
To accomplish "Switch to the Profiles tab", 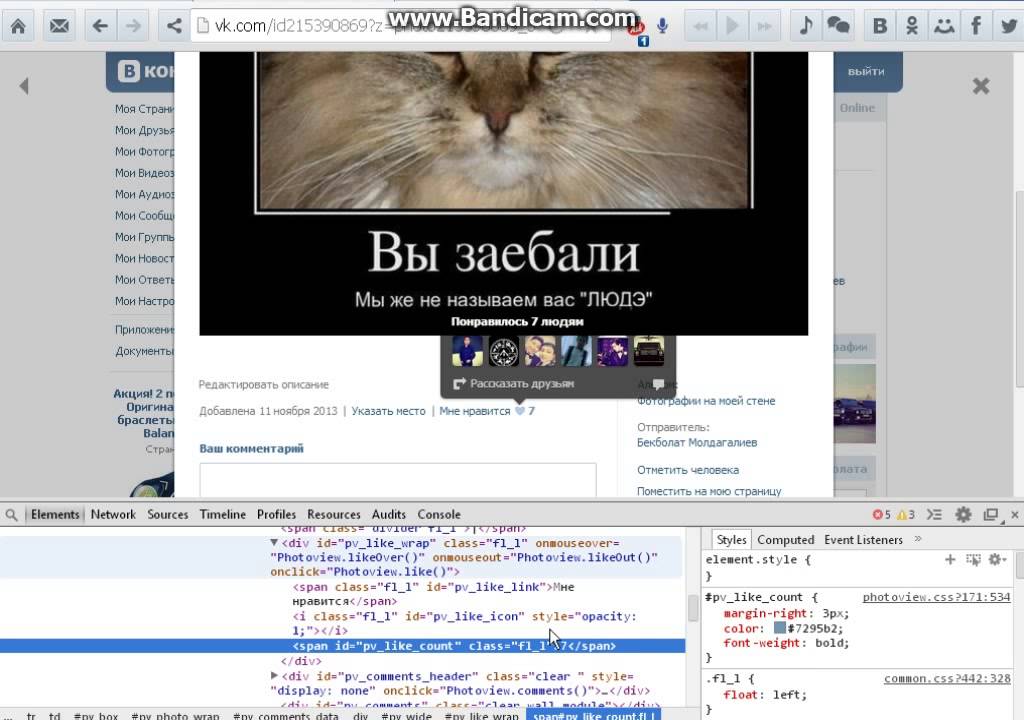I will point(276,514).
